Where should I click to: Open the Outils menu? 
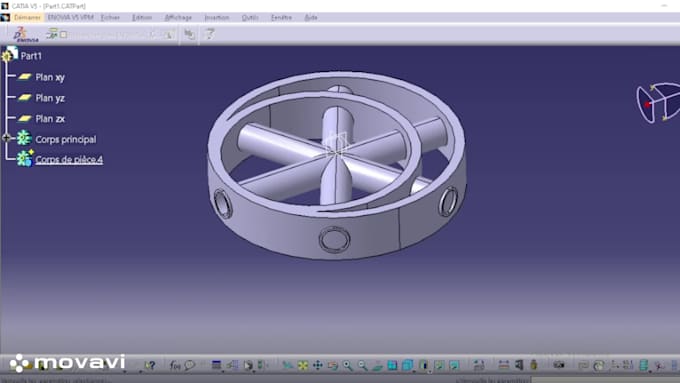pyautogui.click(x=250, y=17)
